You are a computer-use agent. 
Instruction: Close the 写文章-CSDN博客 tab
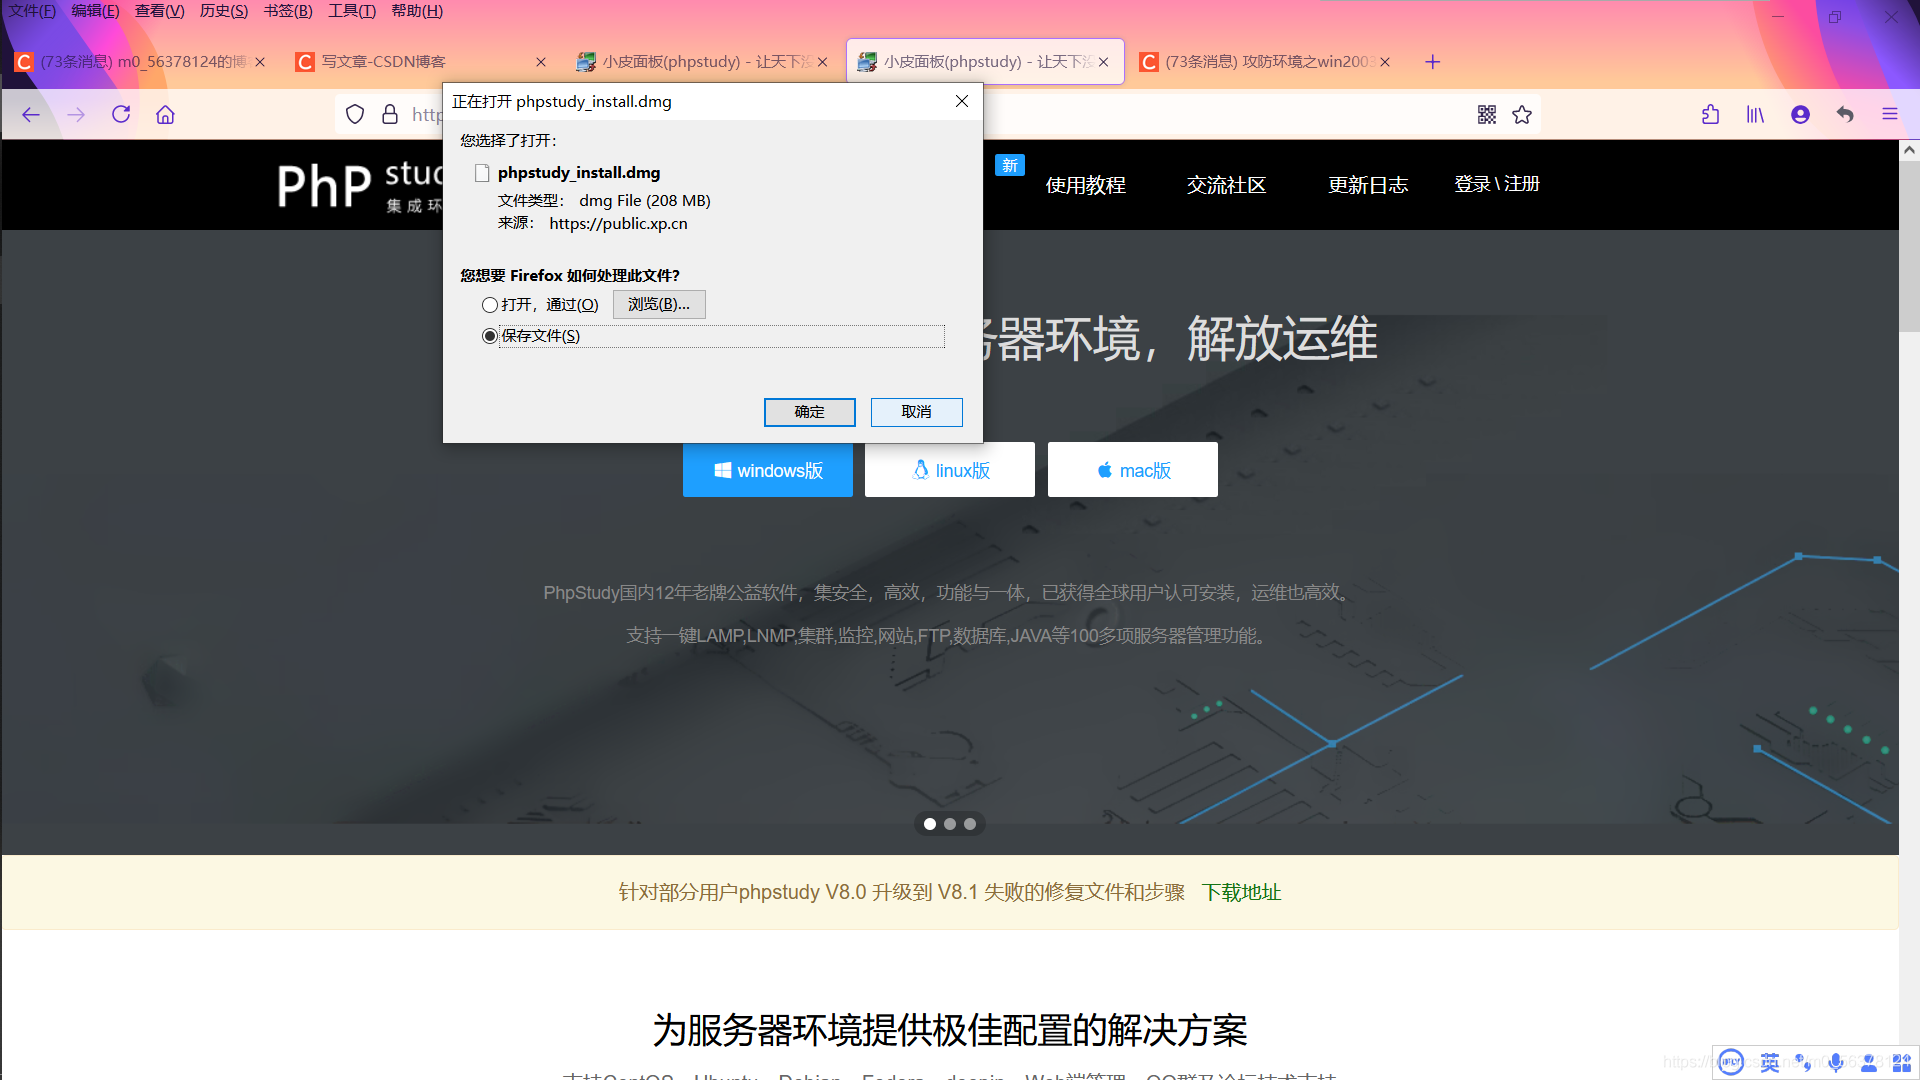pyautogui.click(x=541, y=62)
